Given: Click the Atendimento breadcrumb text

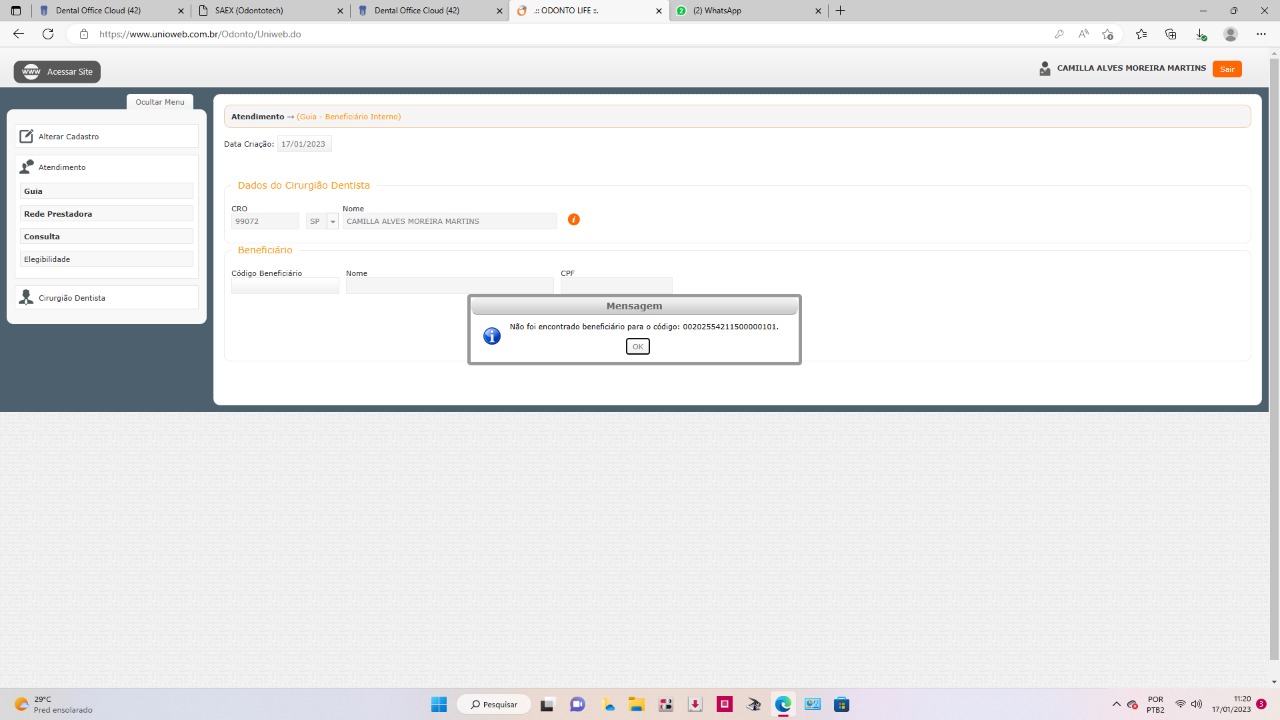Looking at the screenshot, I should pyautogui.click(x=257, y=117).
